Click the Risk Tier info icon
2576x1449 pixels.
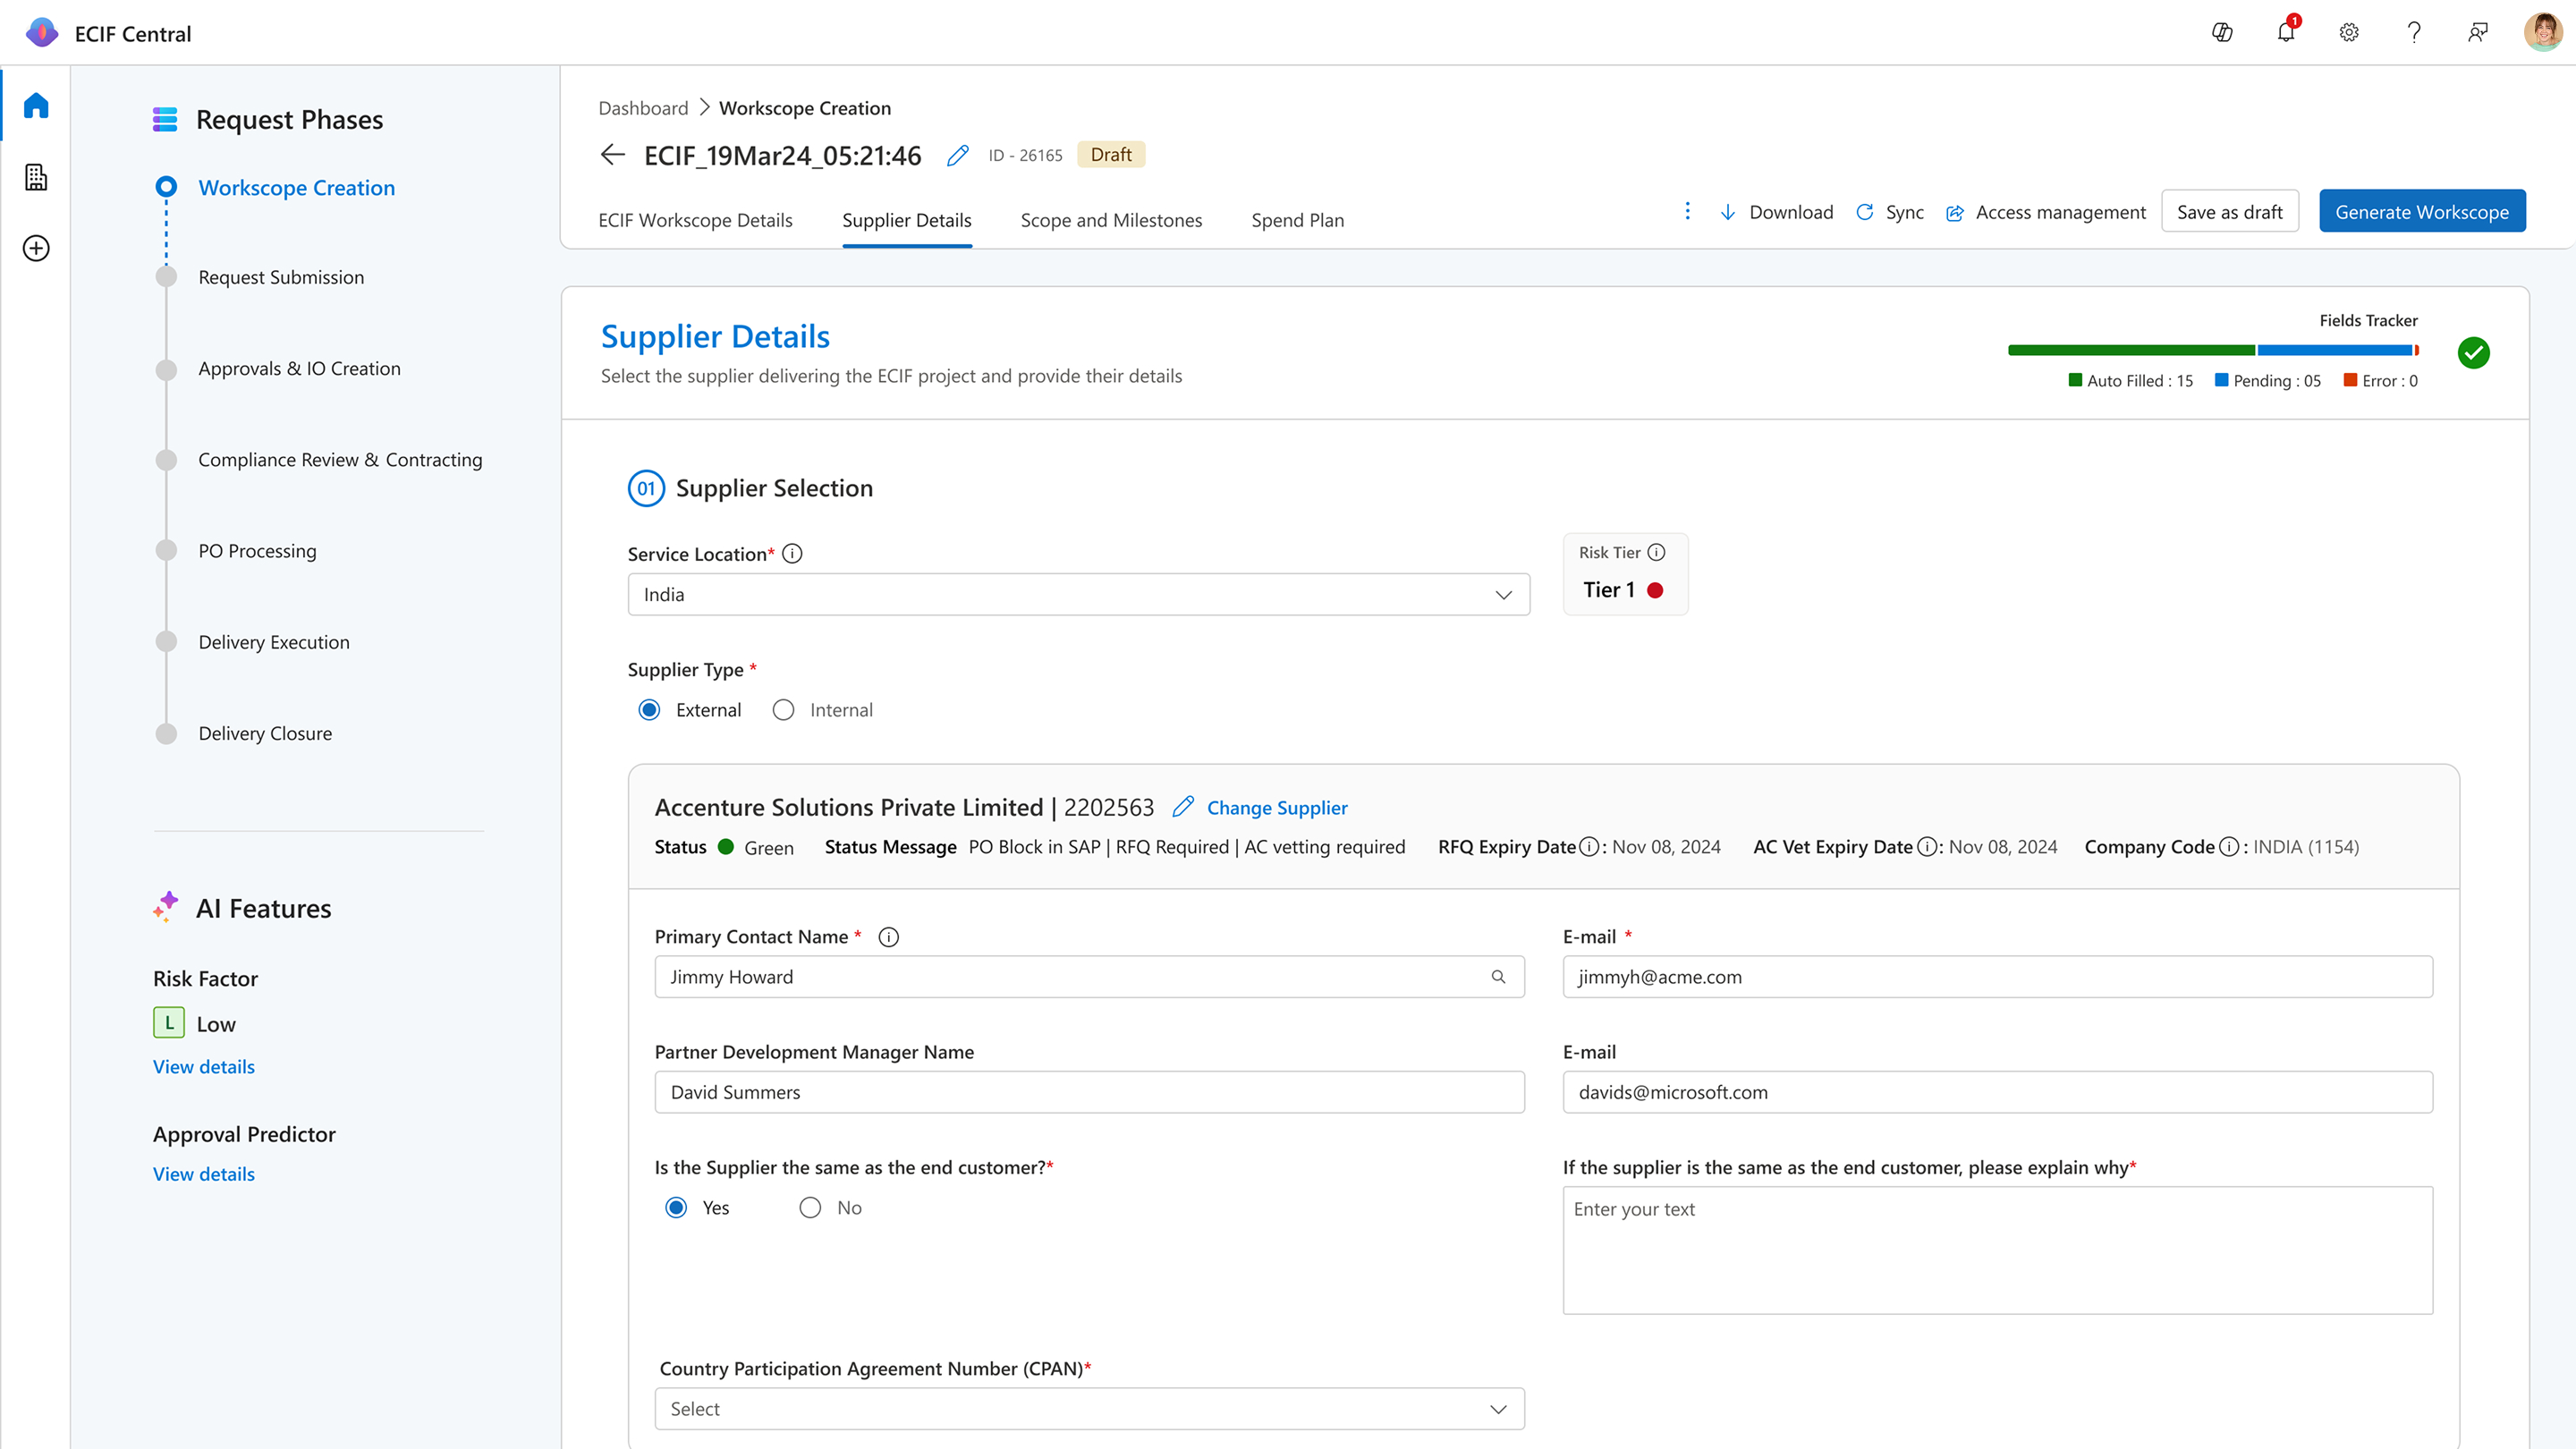[x=1657, y=552]
